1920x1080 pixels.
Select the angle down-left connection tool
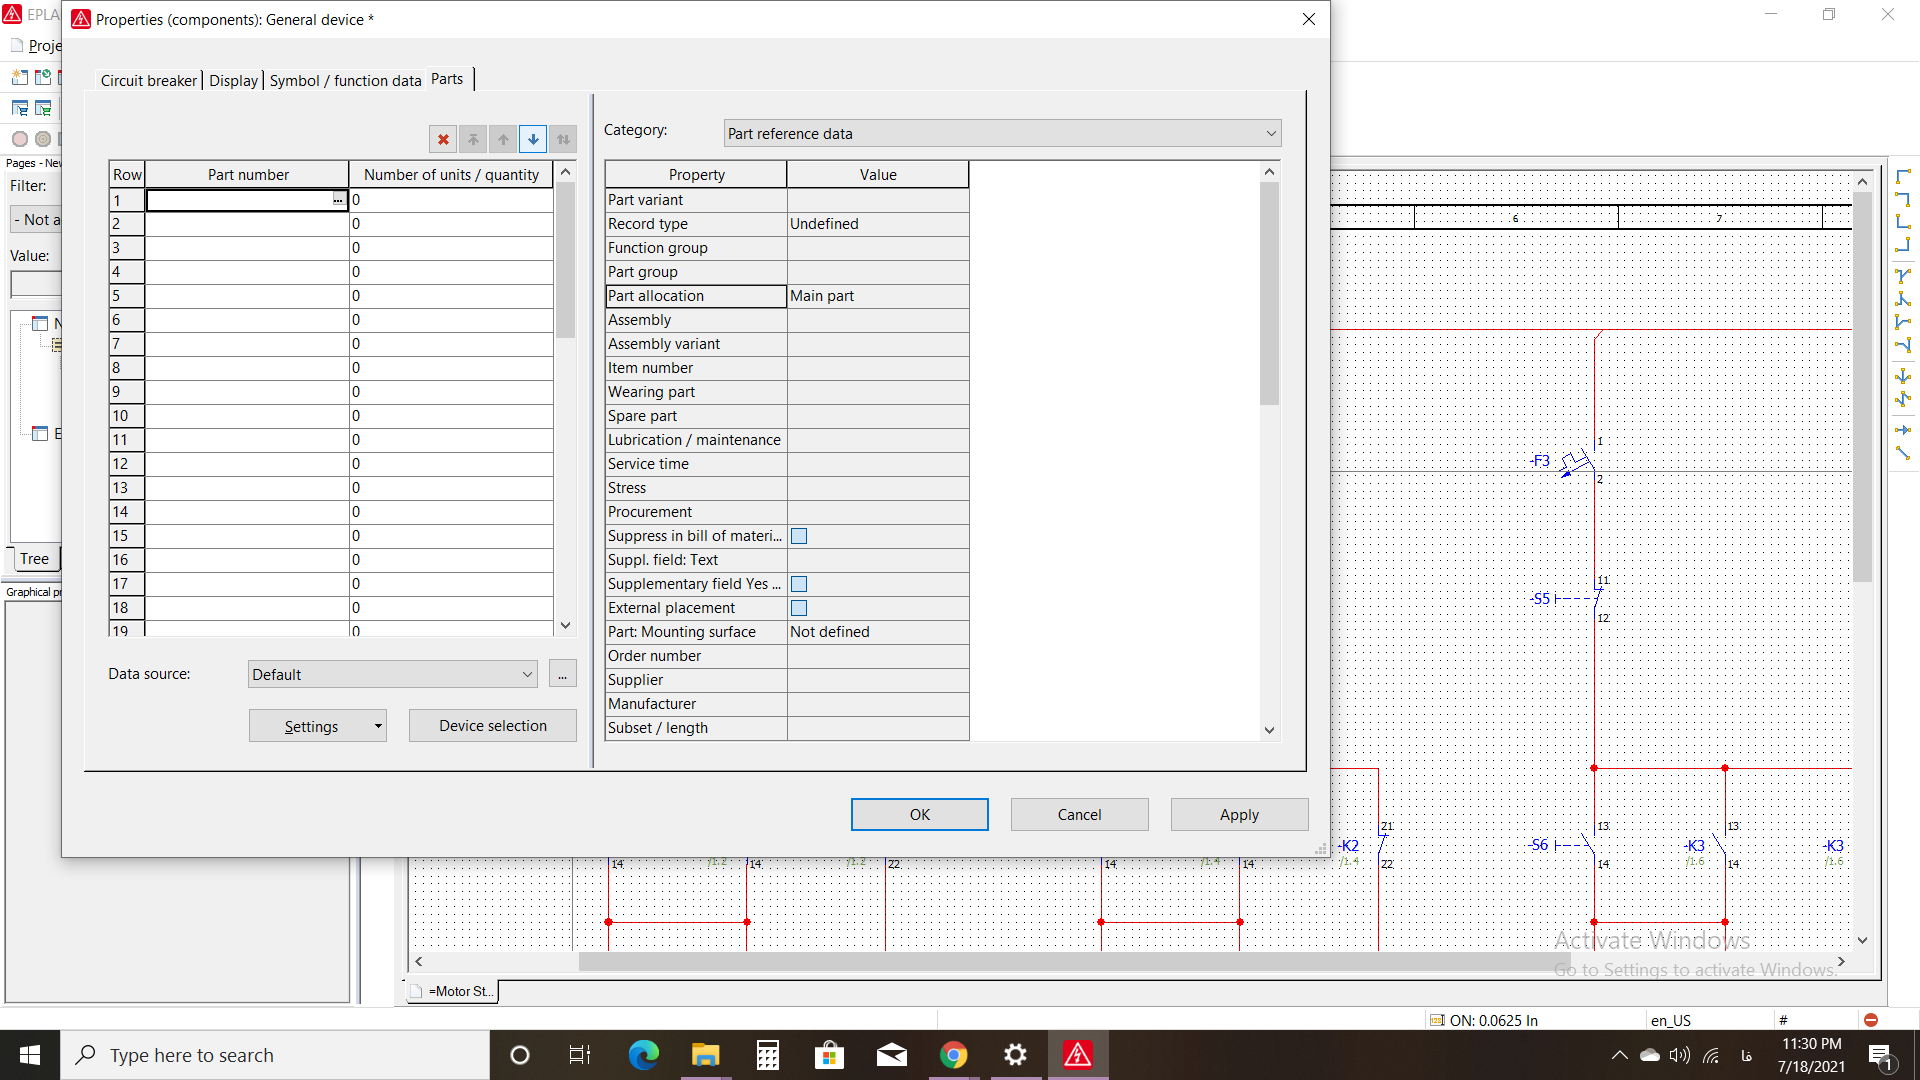(x=1903, y=200)
